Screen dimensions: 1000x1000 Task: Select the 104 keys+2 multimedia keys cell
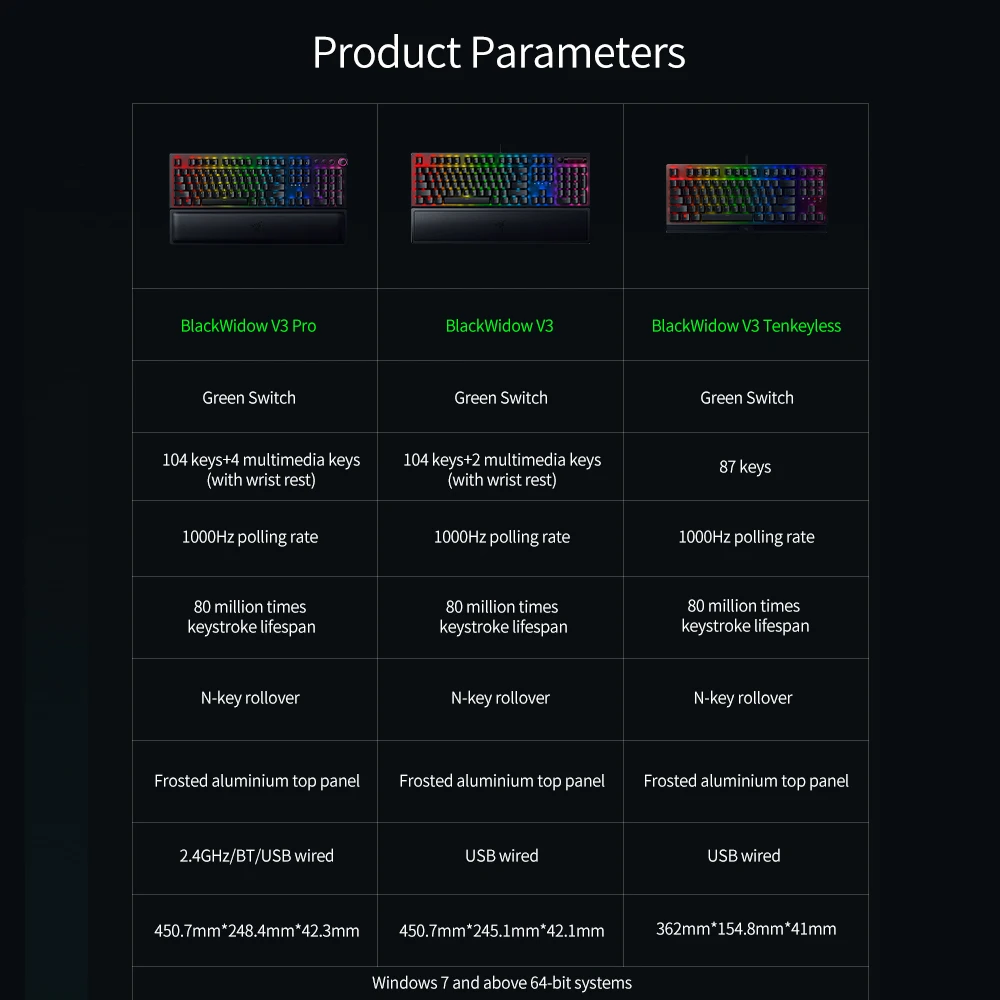(502, 470)
